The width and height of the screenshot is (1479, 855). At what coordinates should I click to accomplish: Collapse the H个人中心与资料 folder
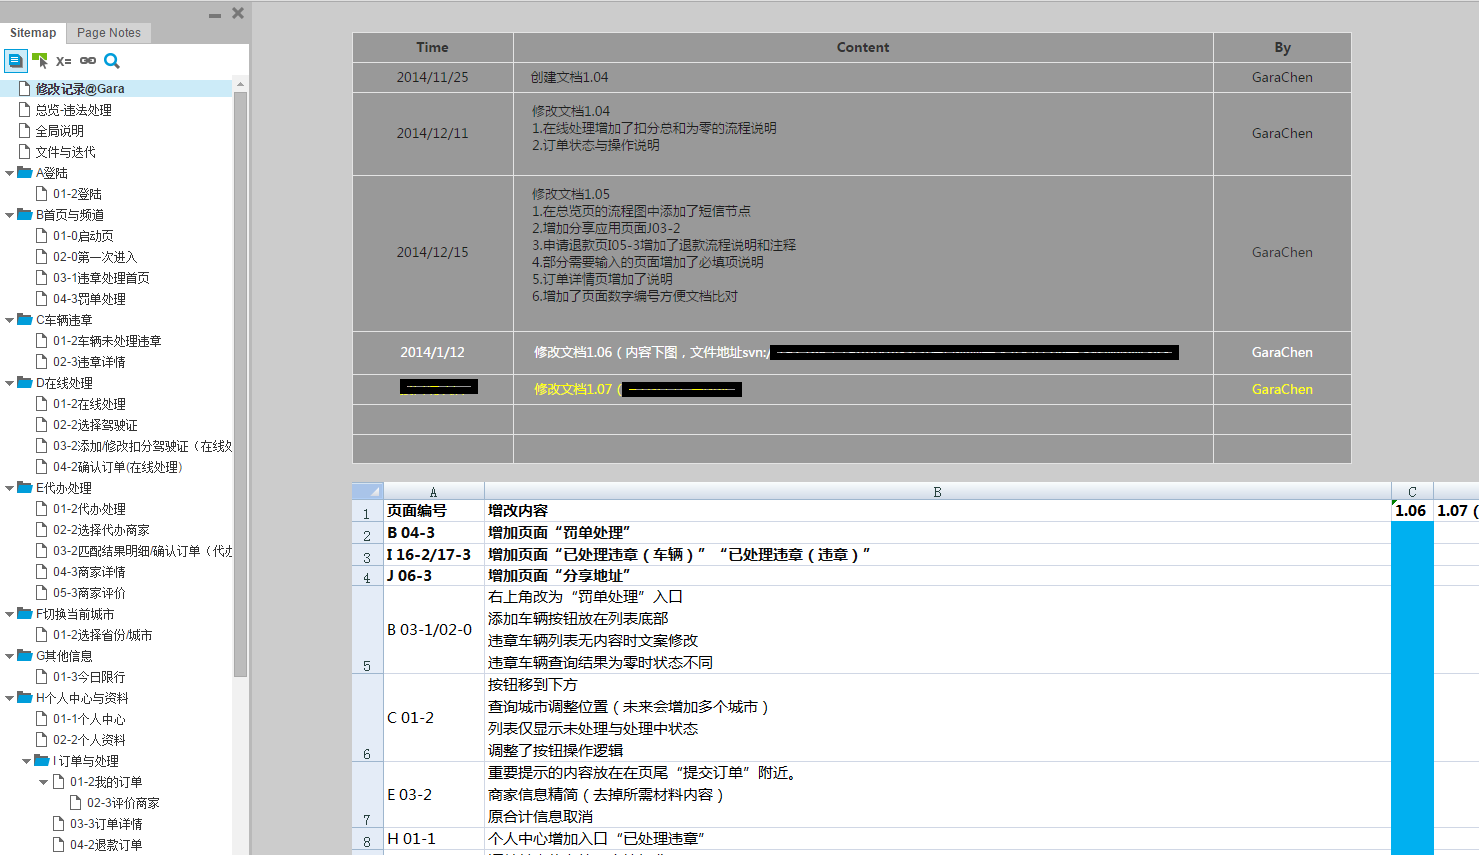[x=10, y=698]
